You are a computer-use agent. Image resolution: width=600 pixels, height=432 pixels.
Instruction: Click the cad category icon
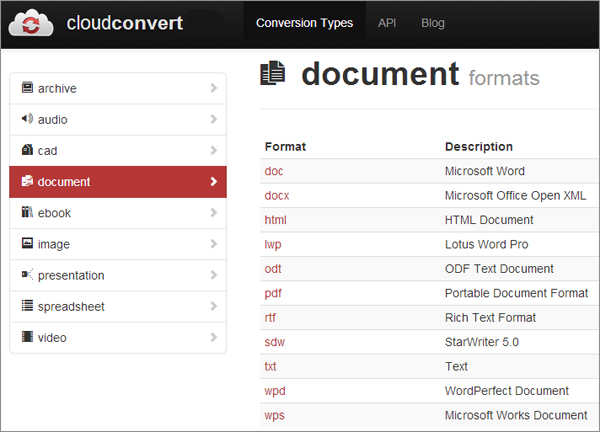tap(27, 150)
